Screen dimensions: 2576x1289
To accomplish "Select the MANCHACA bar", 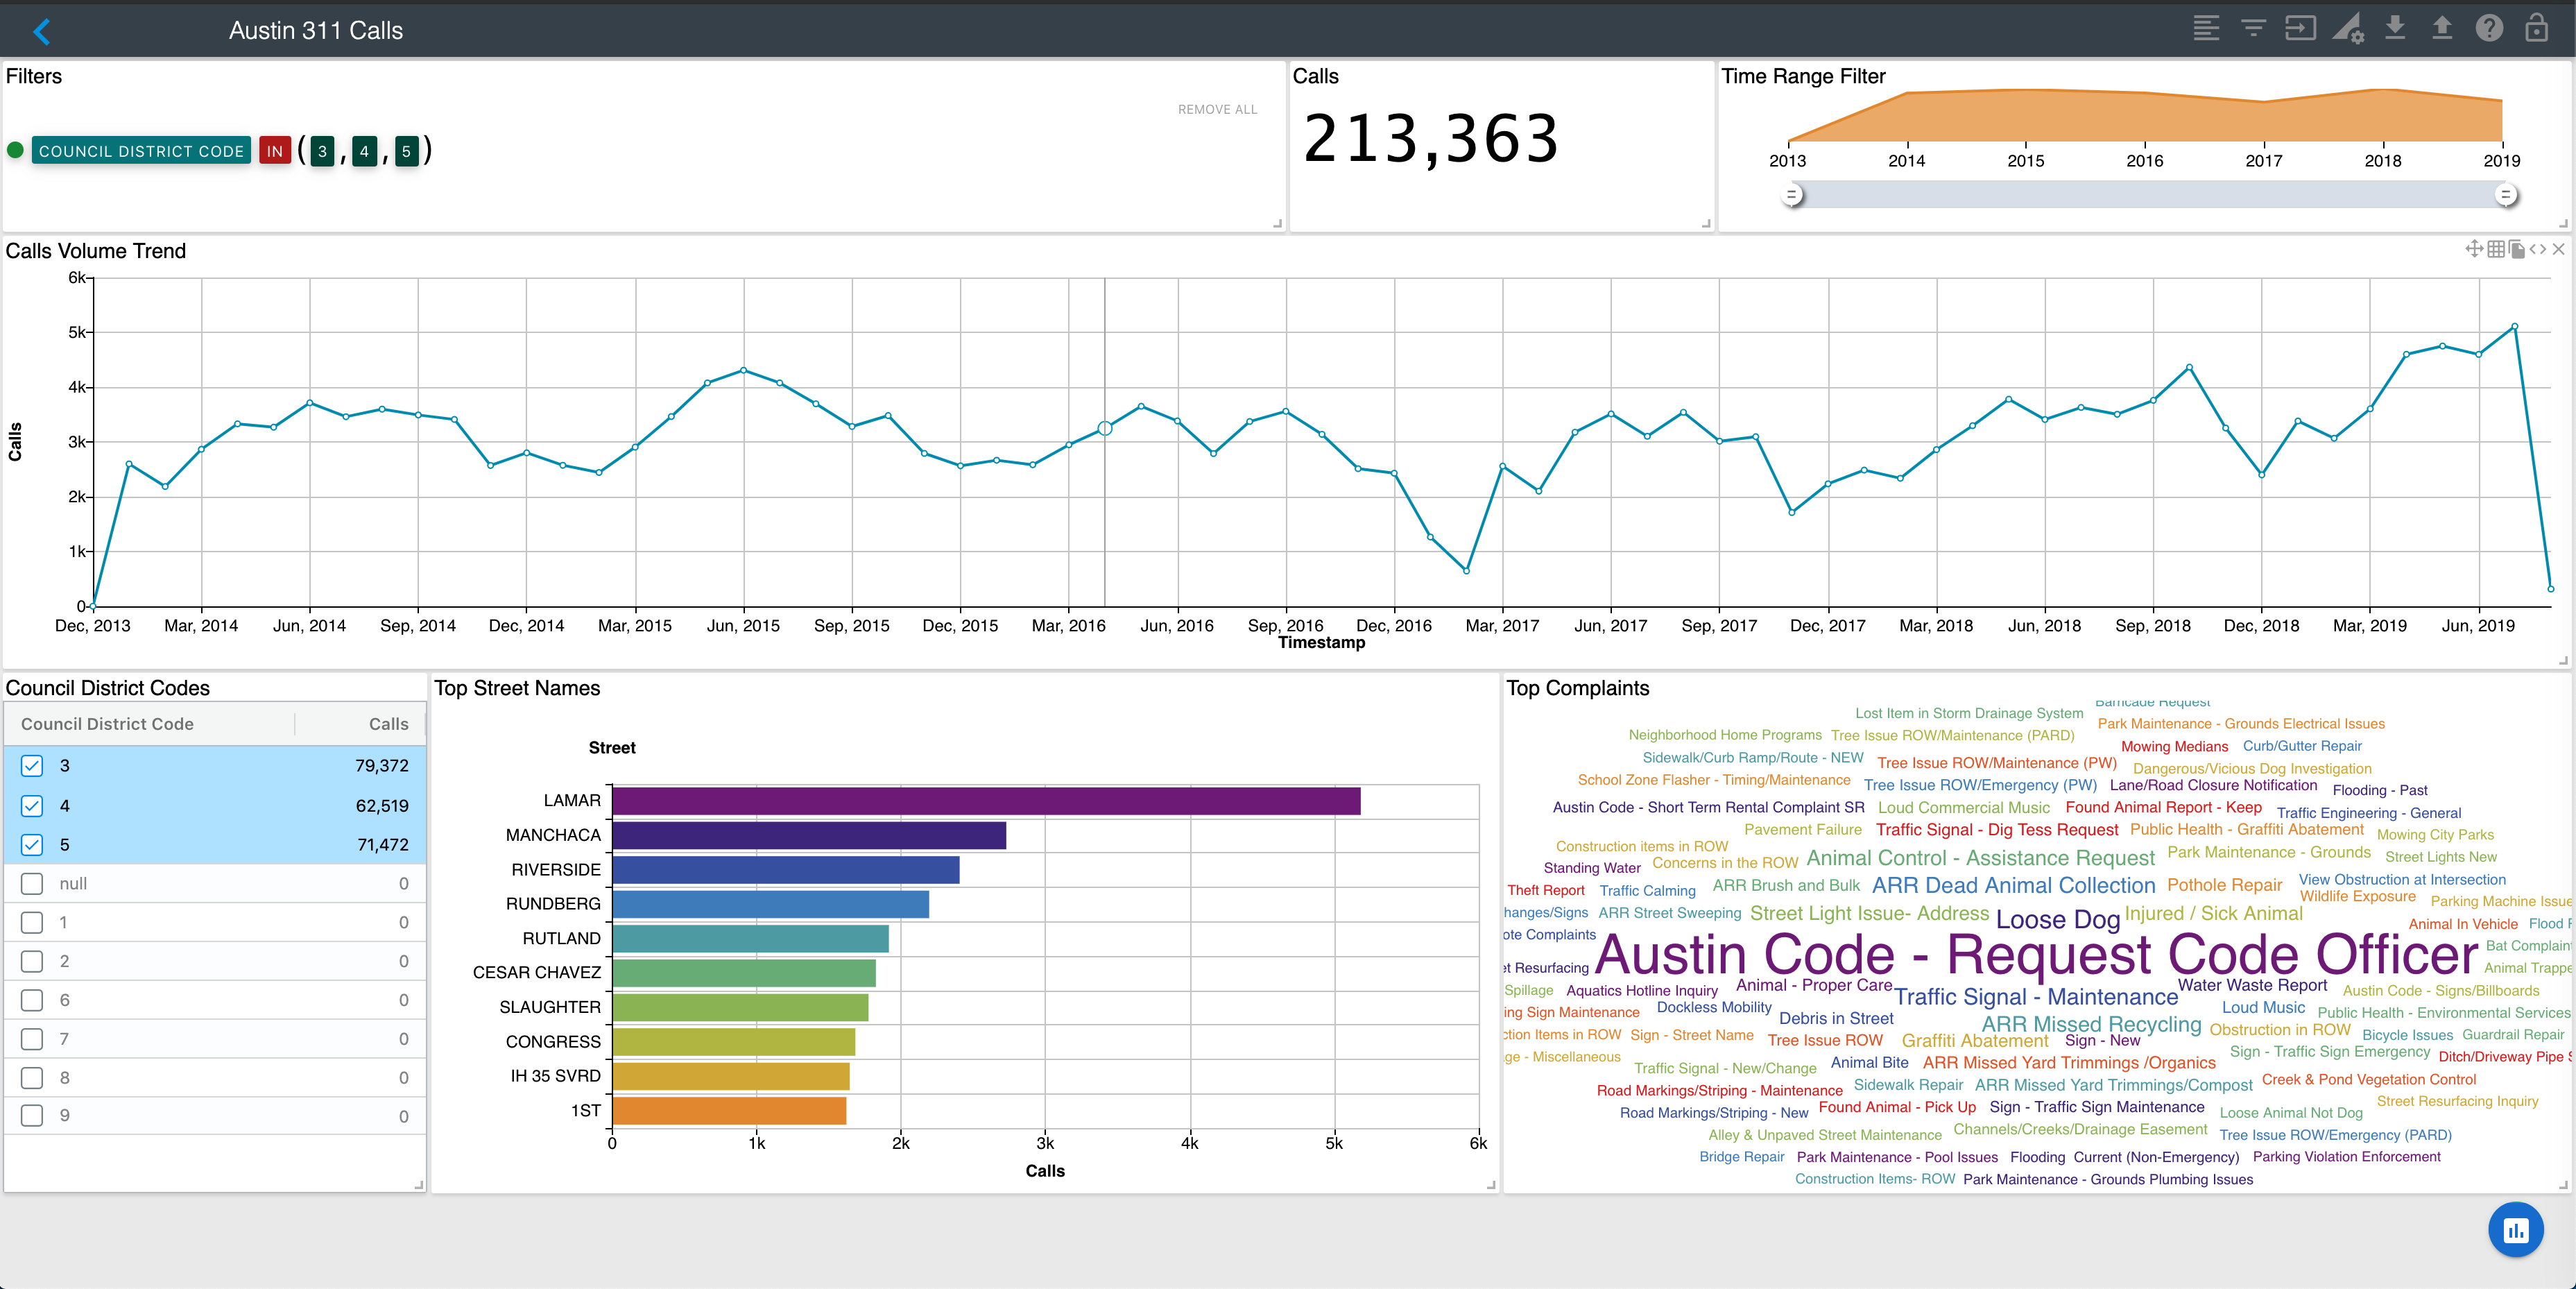I will (809, 836).
